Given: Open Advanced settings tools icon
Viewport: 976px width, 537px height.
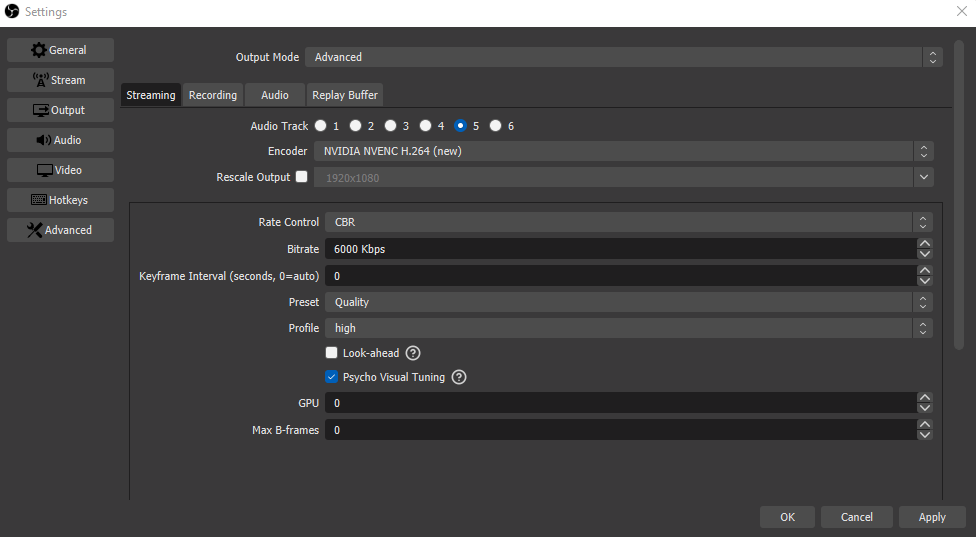Looking at the screenshot, I should [x=60, y=230].
